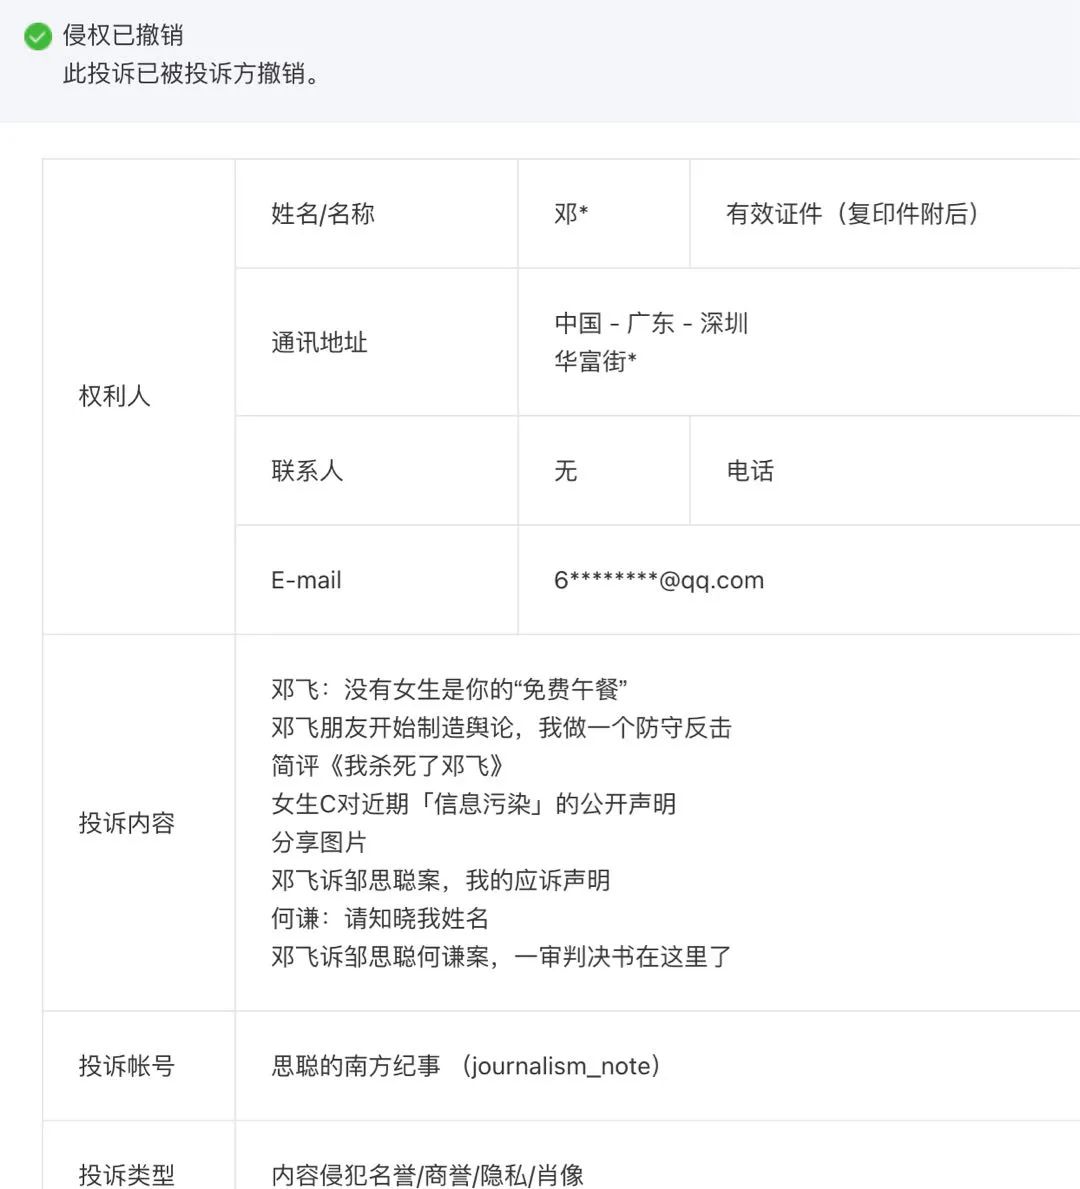Open article about 一审判决书在这里了
Viewport: 1080px width, 1189px height.
pyautogui.click(x=501, y=957)
